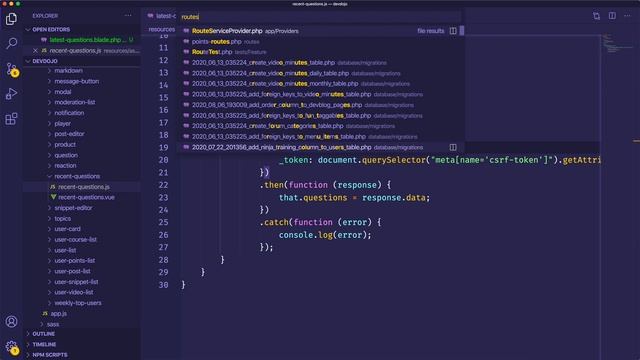Select RouteTest.php result
The height and width of the screenshot is (360, 640).
coord(320,52)
